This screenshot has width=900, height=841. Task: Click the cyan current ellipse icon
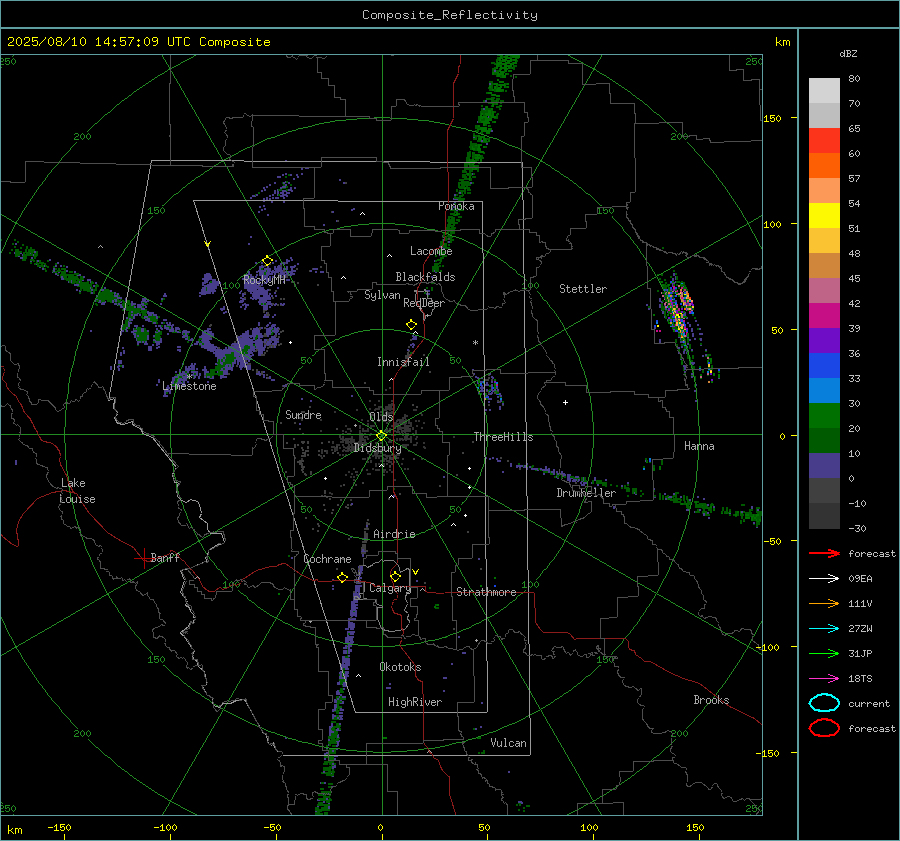click(824, 703)
